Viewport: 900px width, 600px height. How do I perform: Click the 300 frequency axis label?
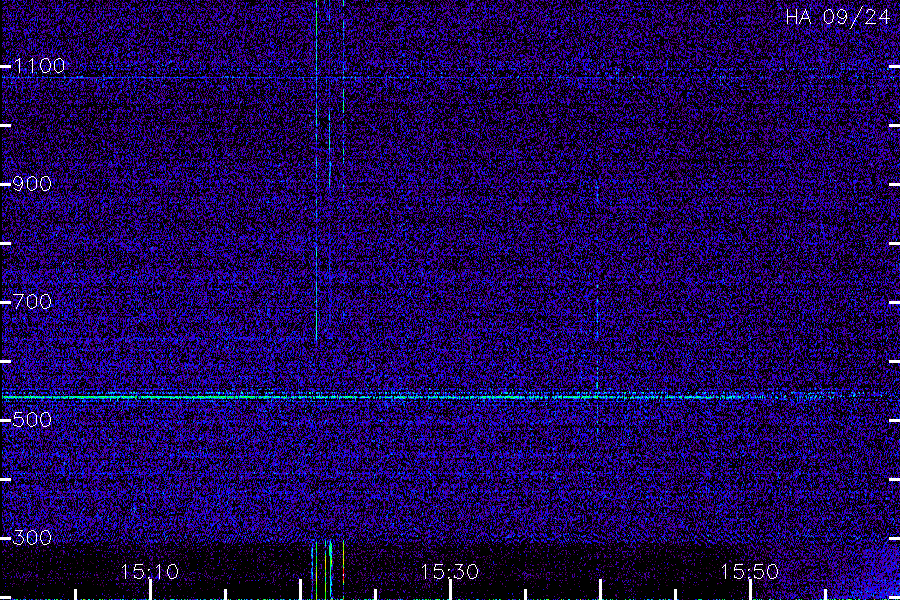(x=32, y=537)
